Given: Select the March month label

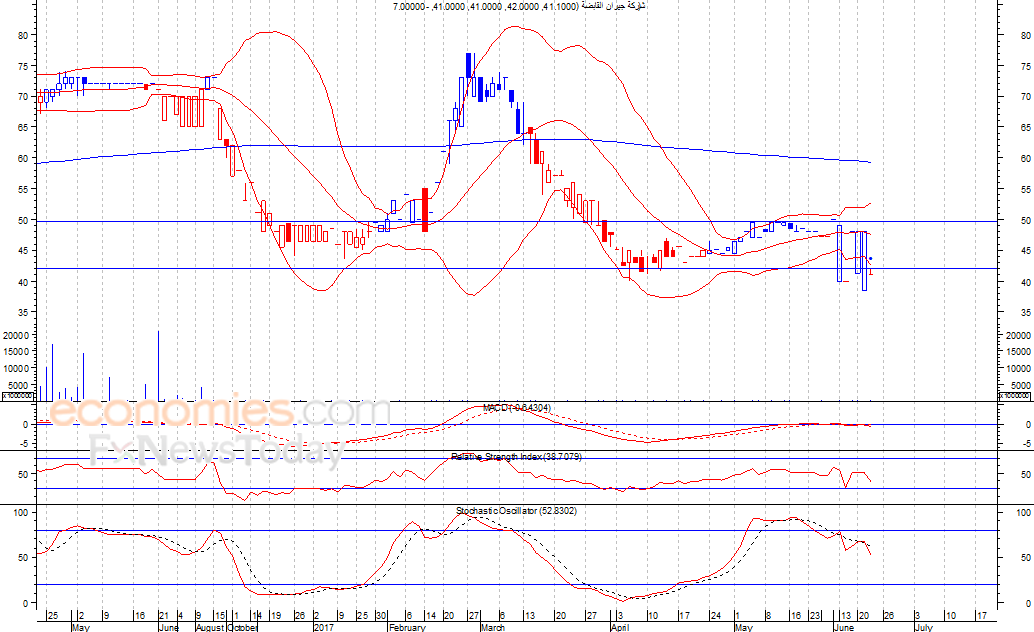Looking at the screenshot, I should [491, 628].
